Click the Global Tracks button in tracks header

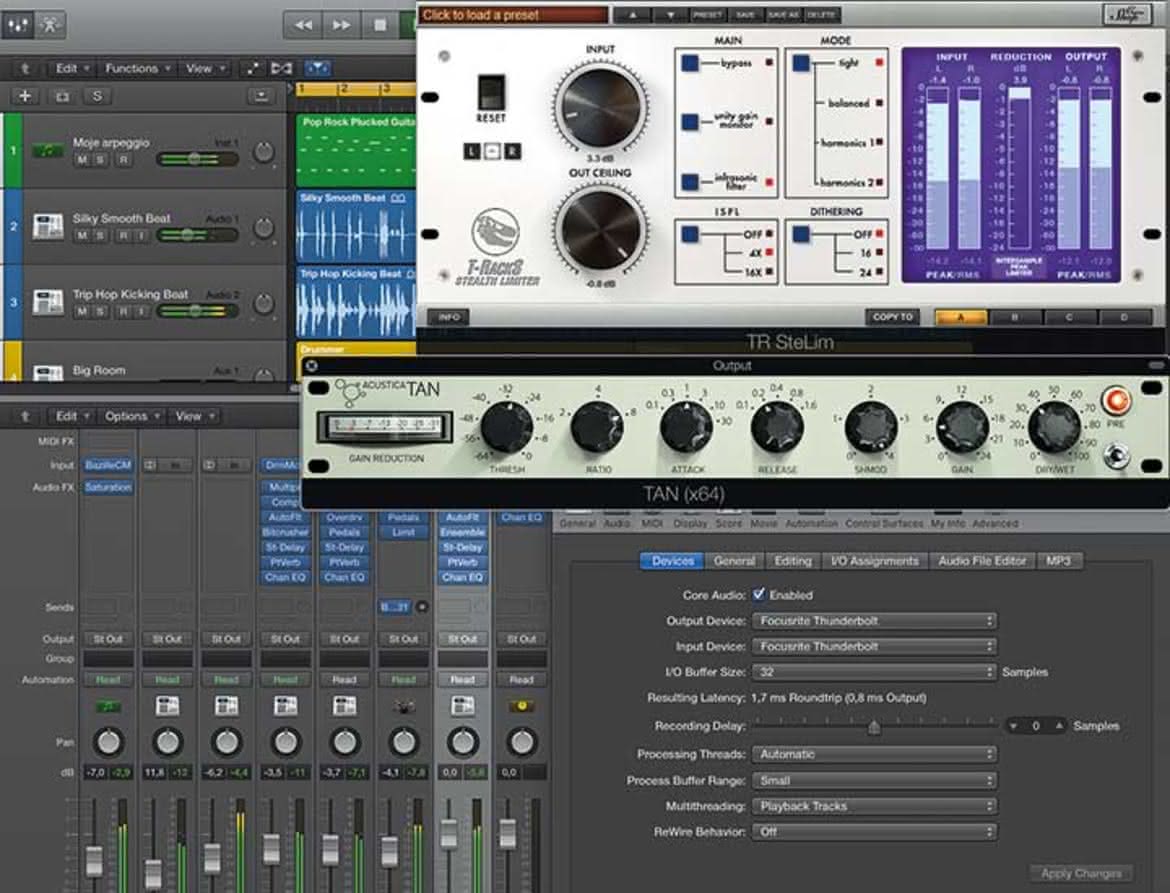pos(261,95)
